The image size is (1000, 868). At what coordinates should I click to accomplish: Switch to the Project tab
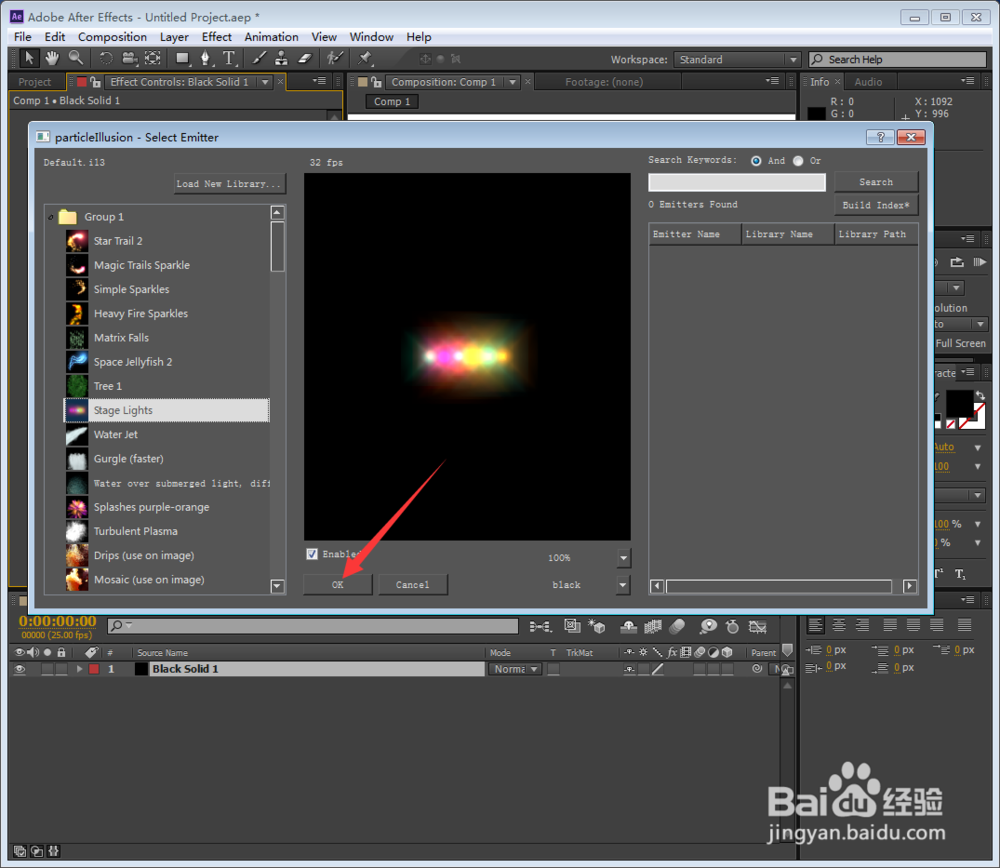(x=34, y=82)
